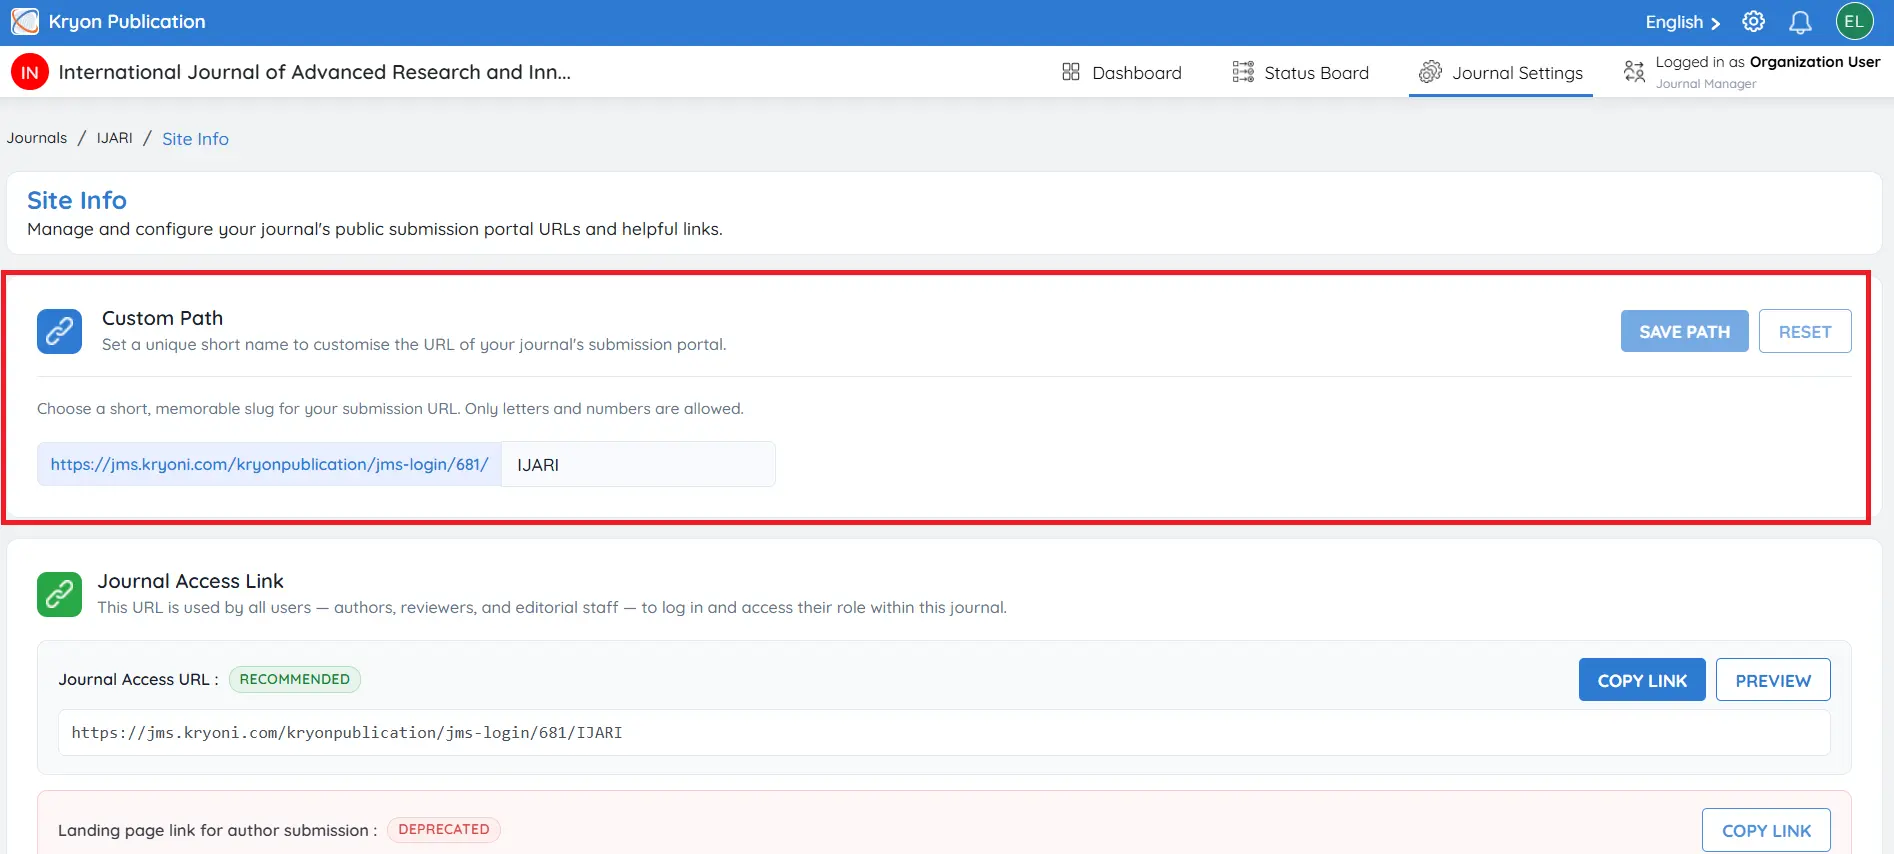Click the Kryon Publication logo icon

tap(24, 21)
